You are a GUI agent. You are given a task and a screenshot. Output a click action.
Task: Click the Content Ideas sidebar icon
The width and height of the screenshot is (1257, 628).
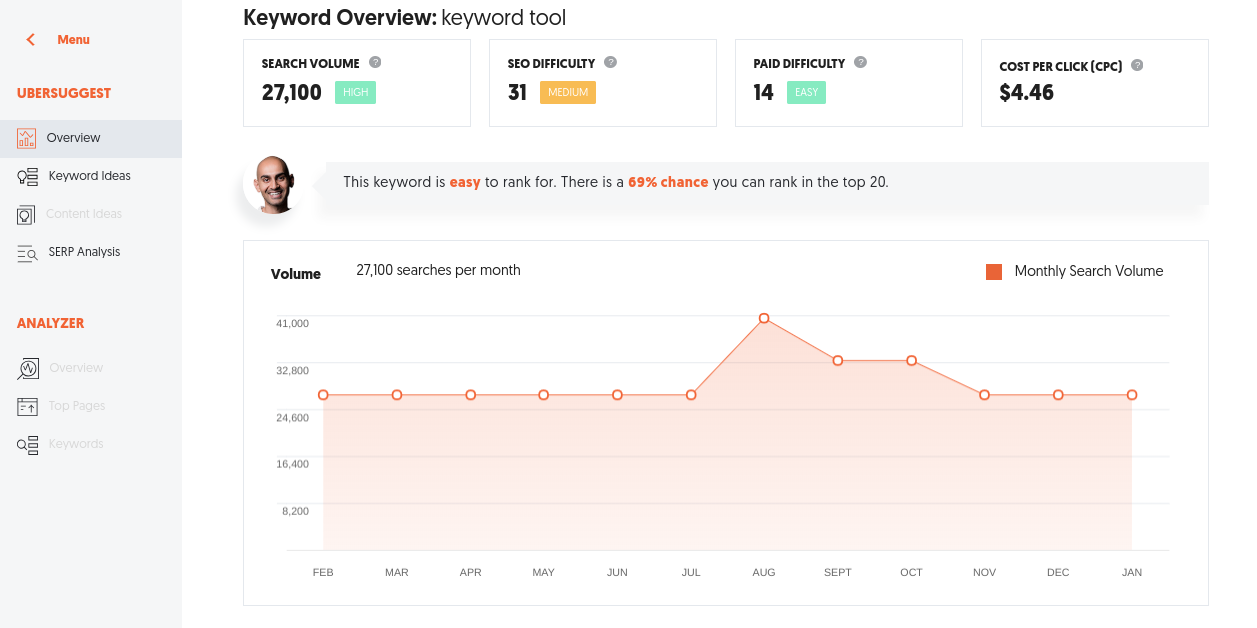27,215
